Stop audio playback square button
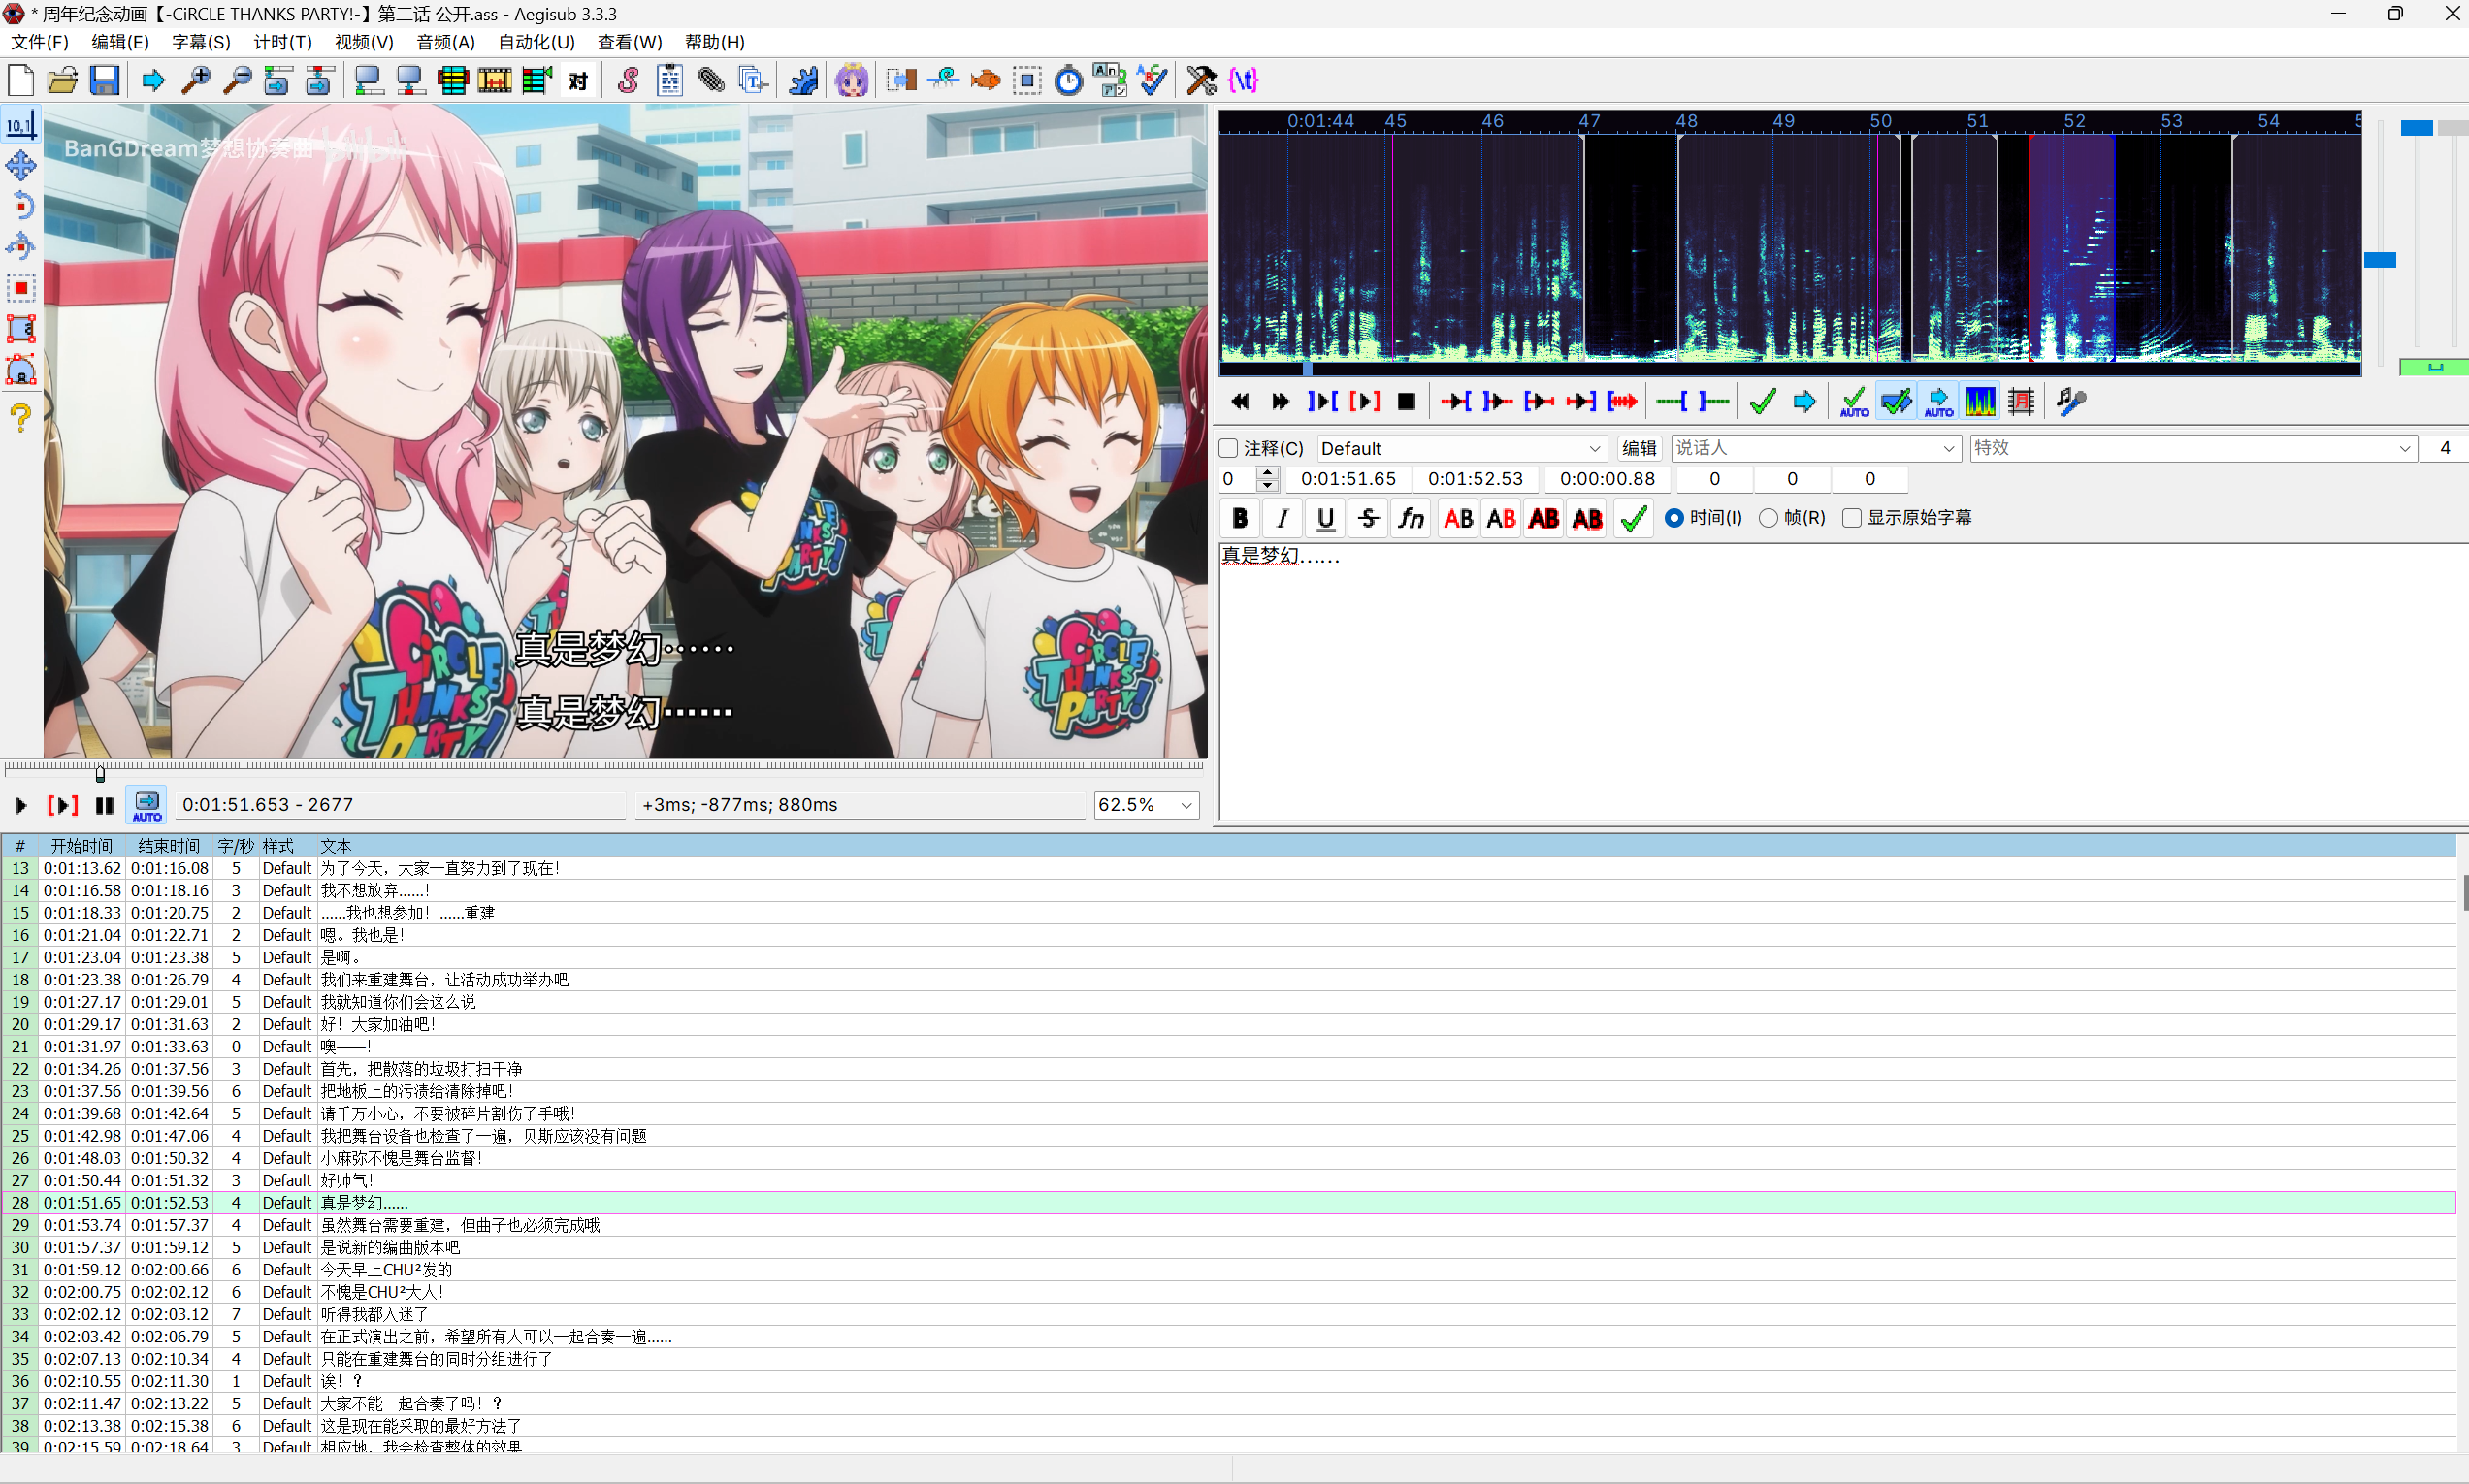2469x1484 pixels. [1406, 402]
